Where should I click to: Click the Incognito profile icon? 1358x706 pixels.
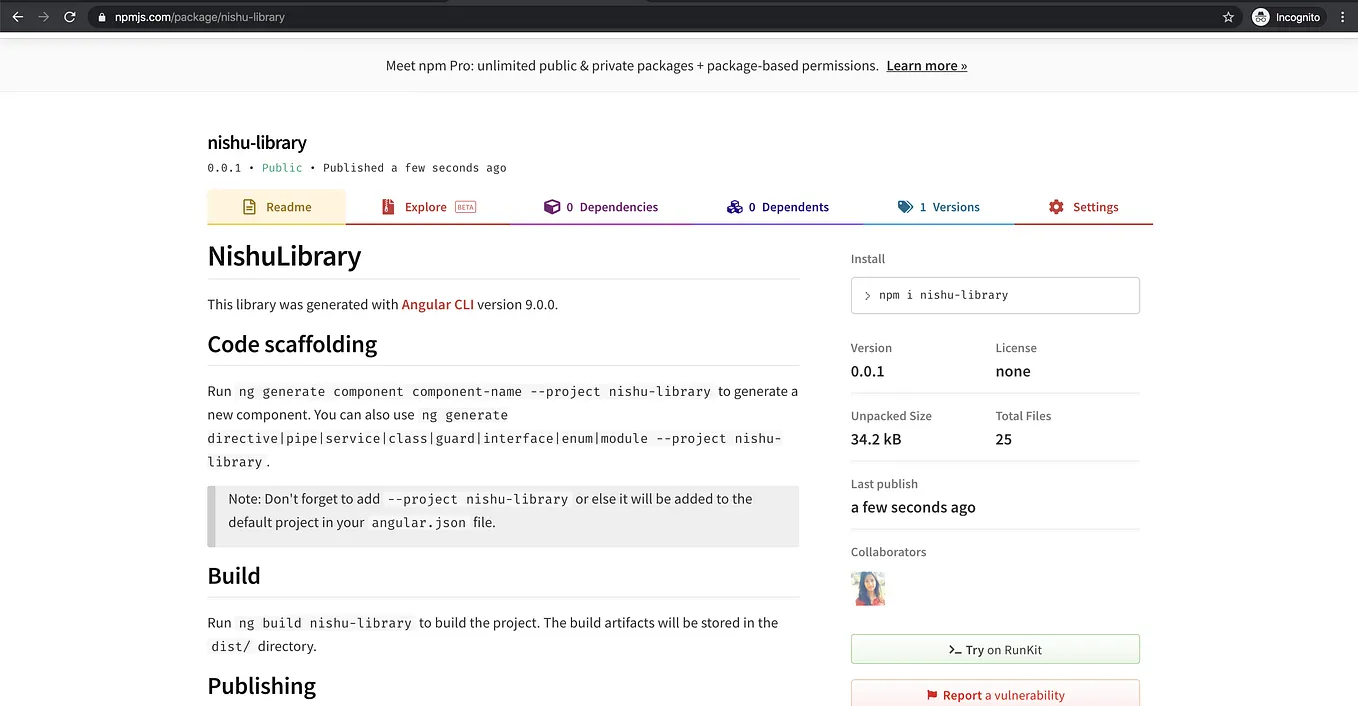point(1260,16)
